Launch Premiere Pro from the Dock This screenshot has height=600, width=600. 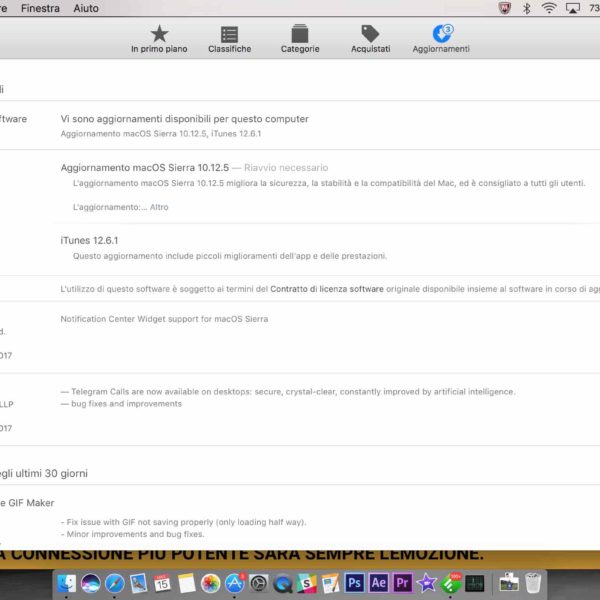pyautogui.click(x=402, y=583)
